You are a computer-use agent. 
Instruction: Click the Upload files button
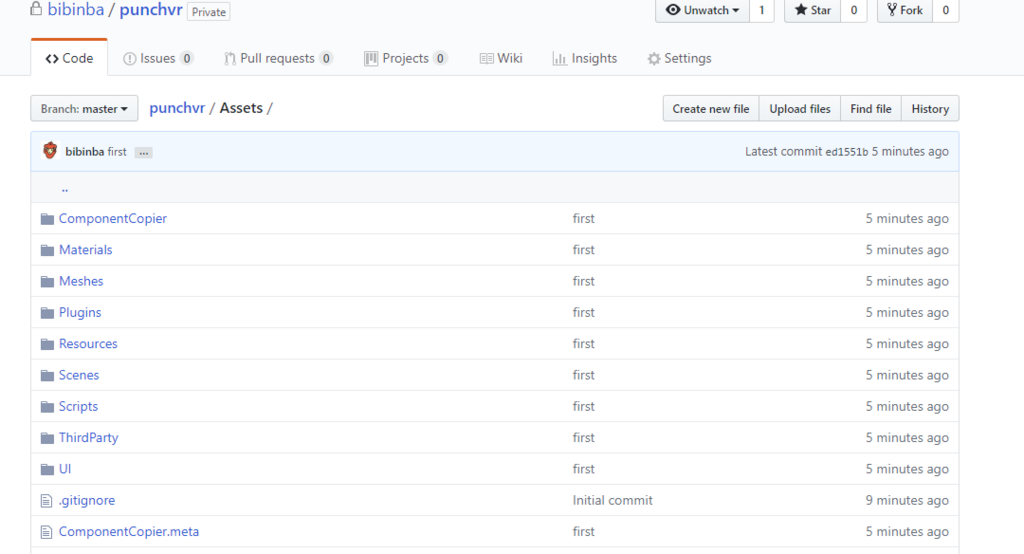tap(799, 108)
